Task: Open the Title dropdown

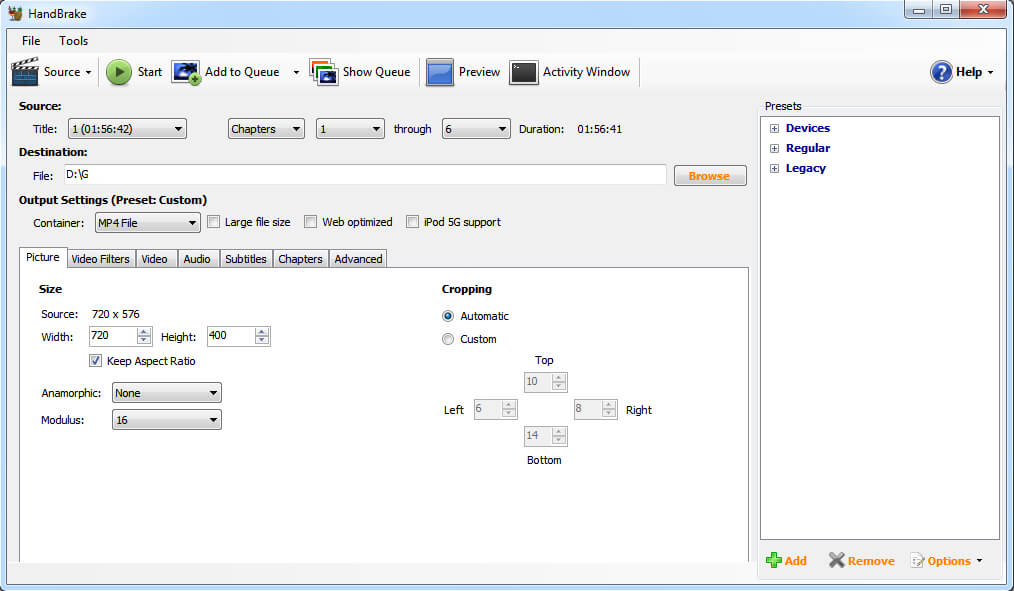Action: (x=127, y=129)
